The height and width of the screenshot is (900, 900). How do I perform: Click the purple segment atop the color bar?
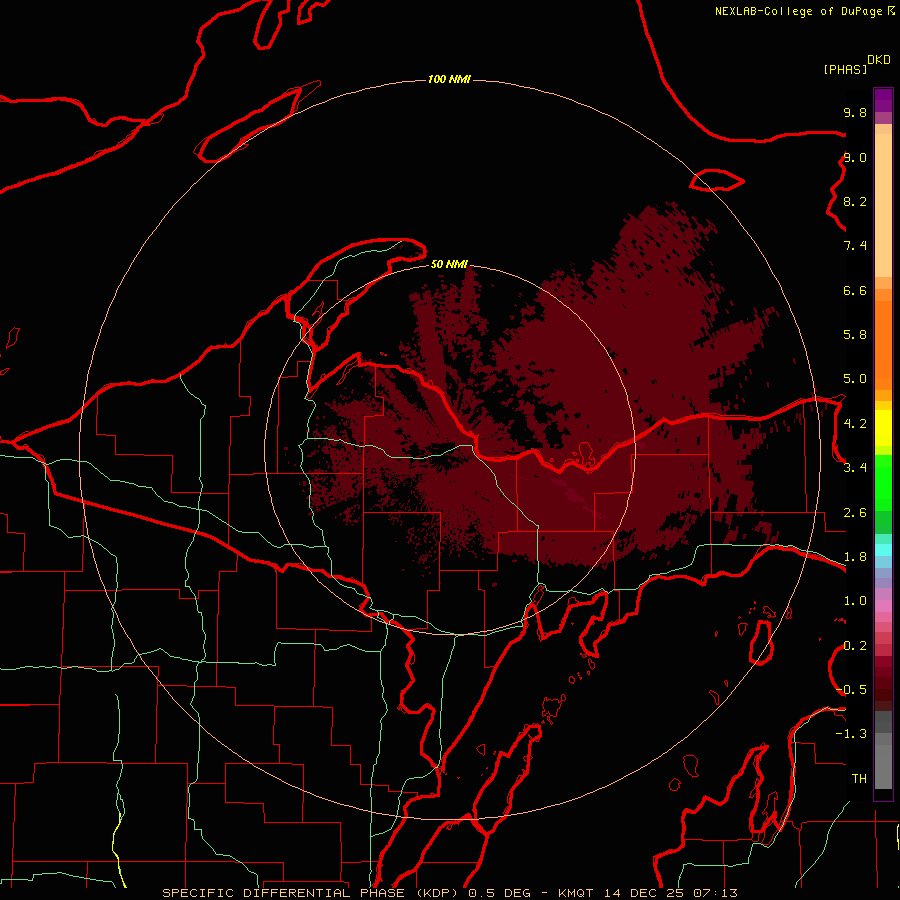coord(883,100)
